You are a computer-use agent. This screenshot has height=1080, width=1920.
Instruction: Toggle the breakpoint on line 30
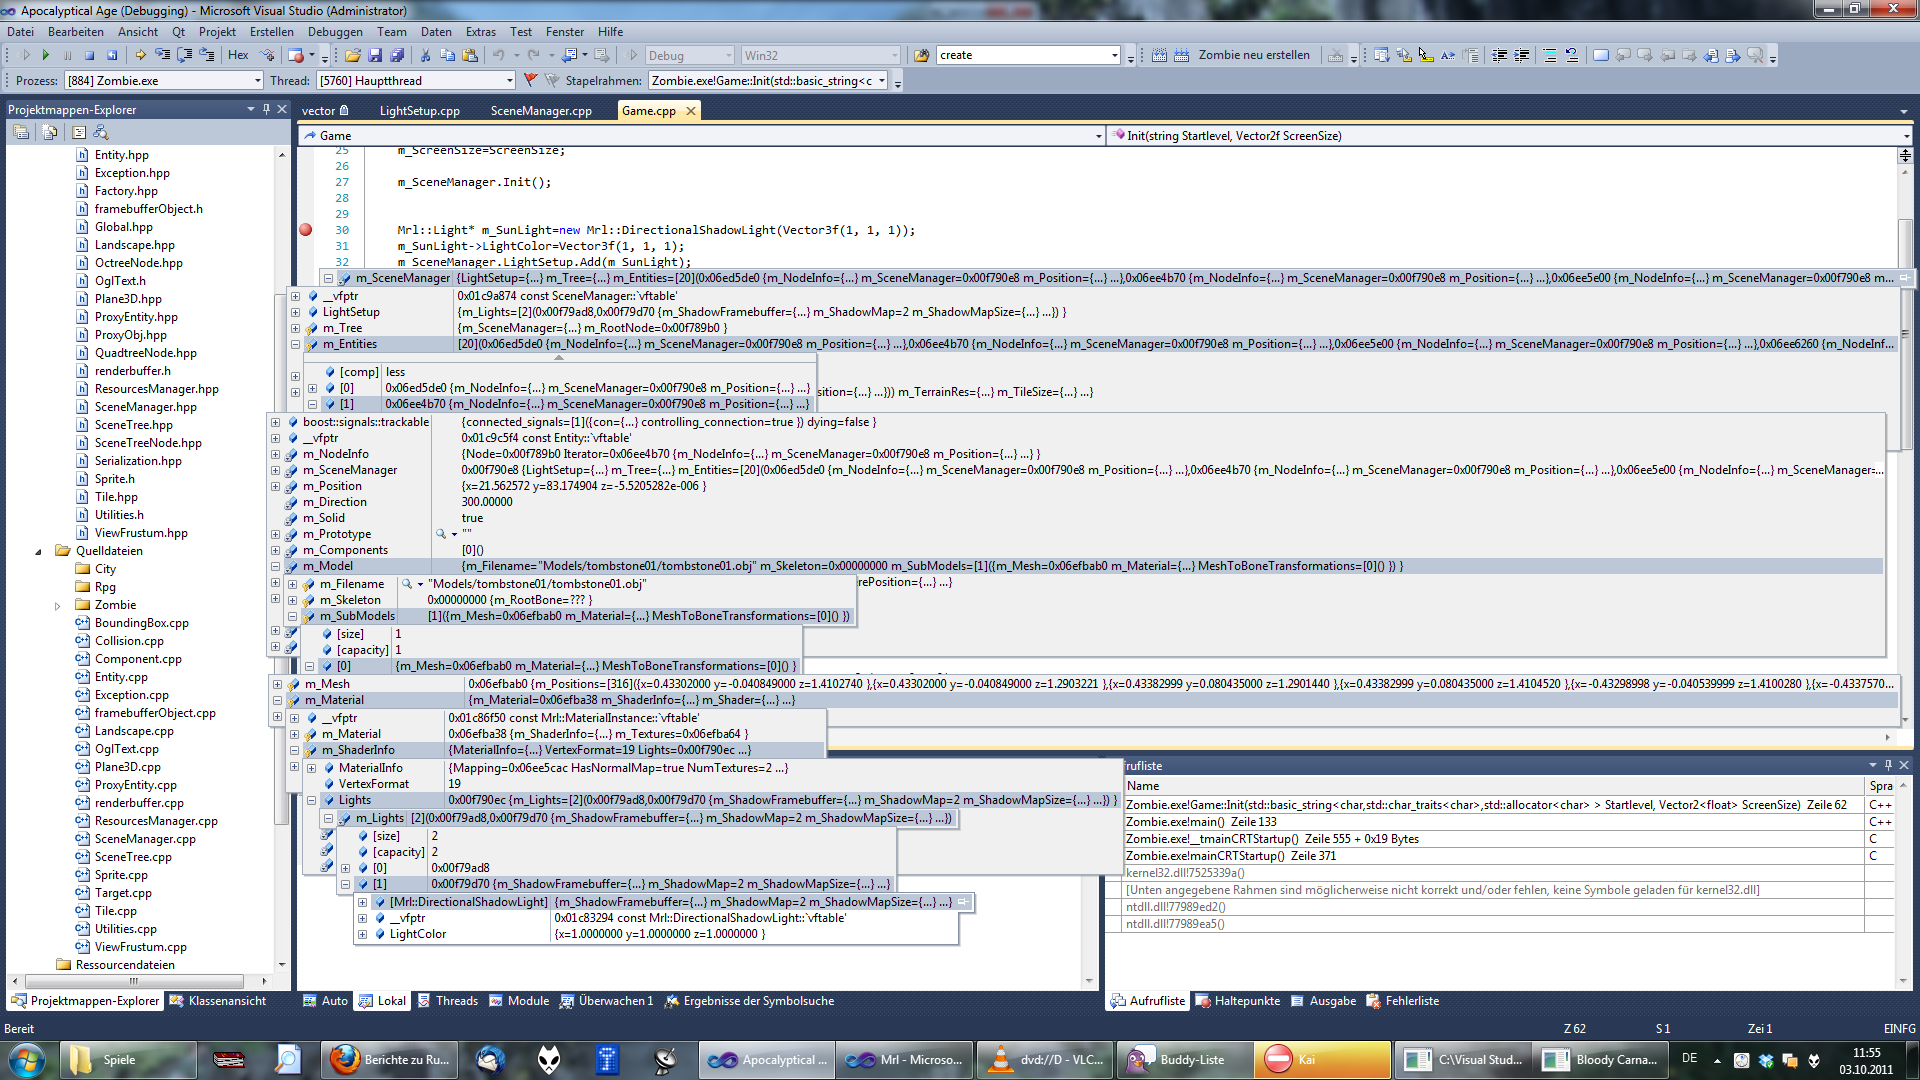click(306, 230)
